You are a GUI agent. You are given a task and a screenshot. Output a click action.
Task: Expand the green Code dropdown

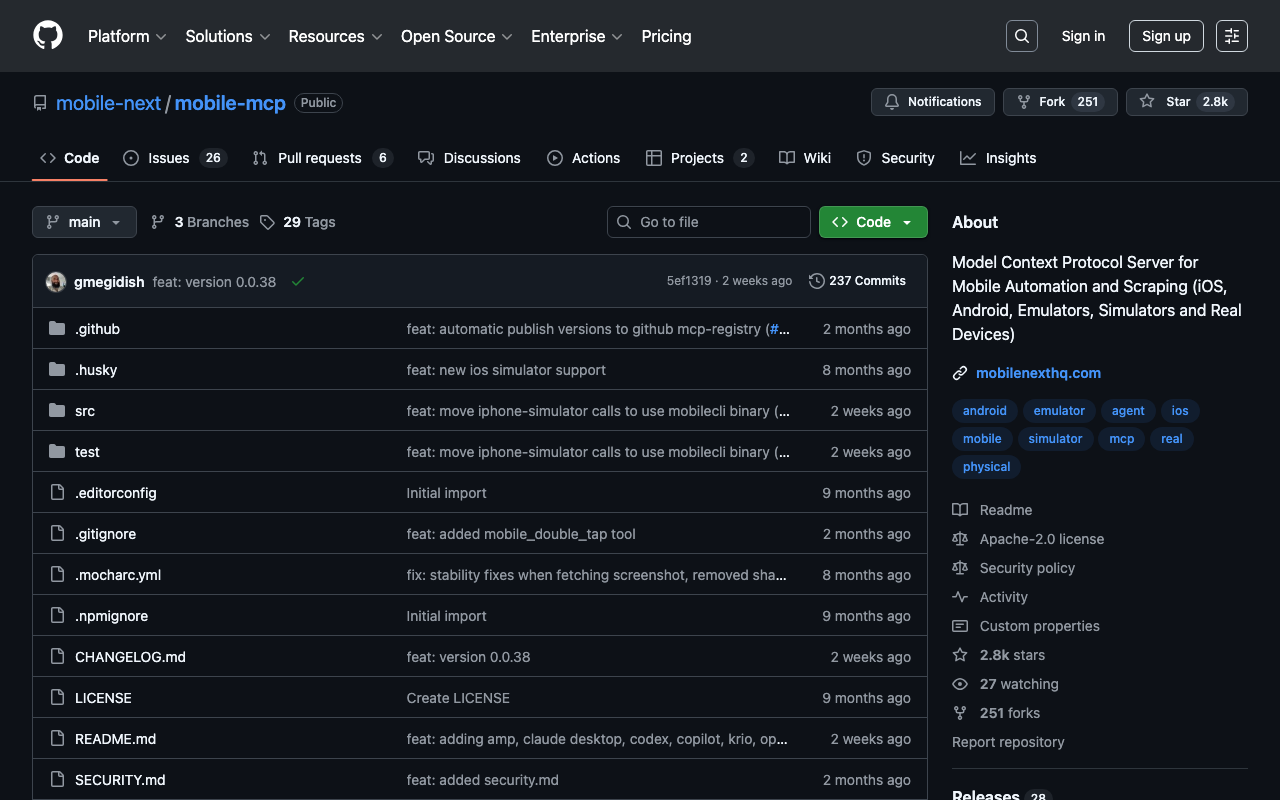point(873,222)
